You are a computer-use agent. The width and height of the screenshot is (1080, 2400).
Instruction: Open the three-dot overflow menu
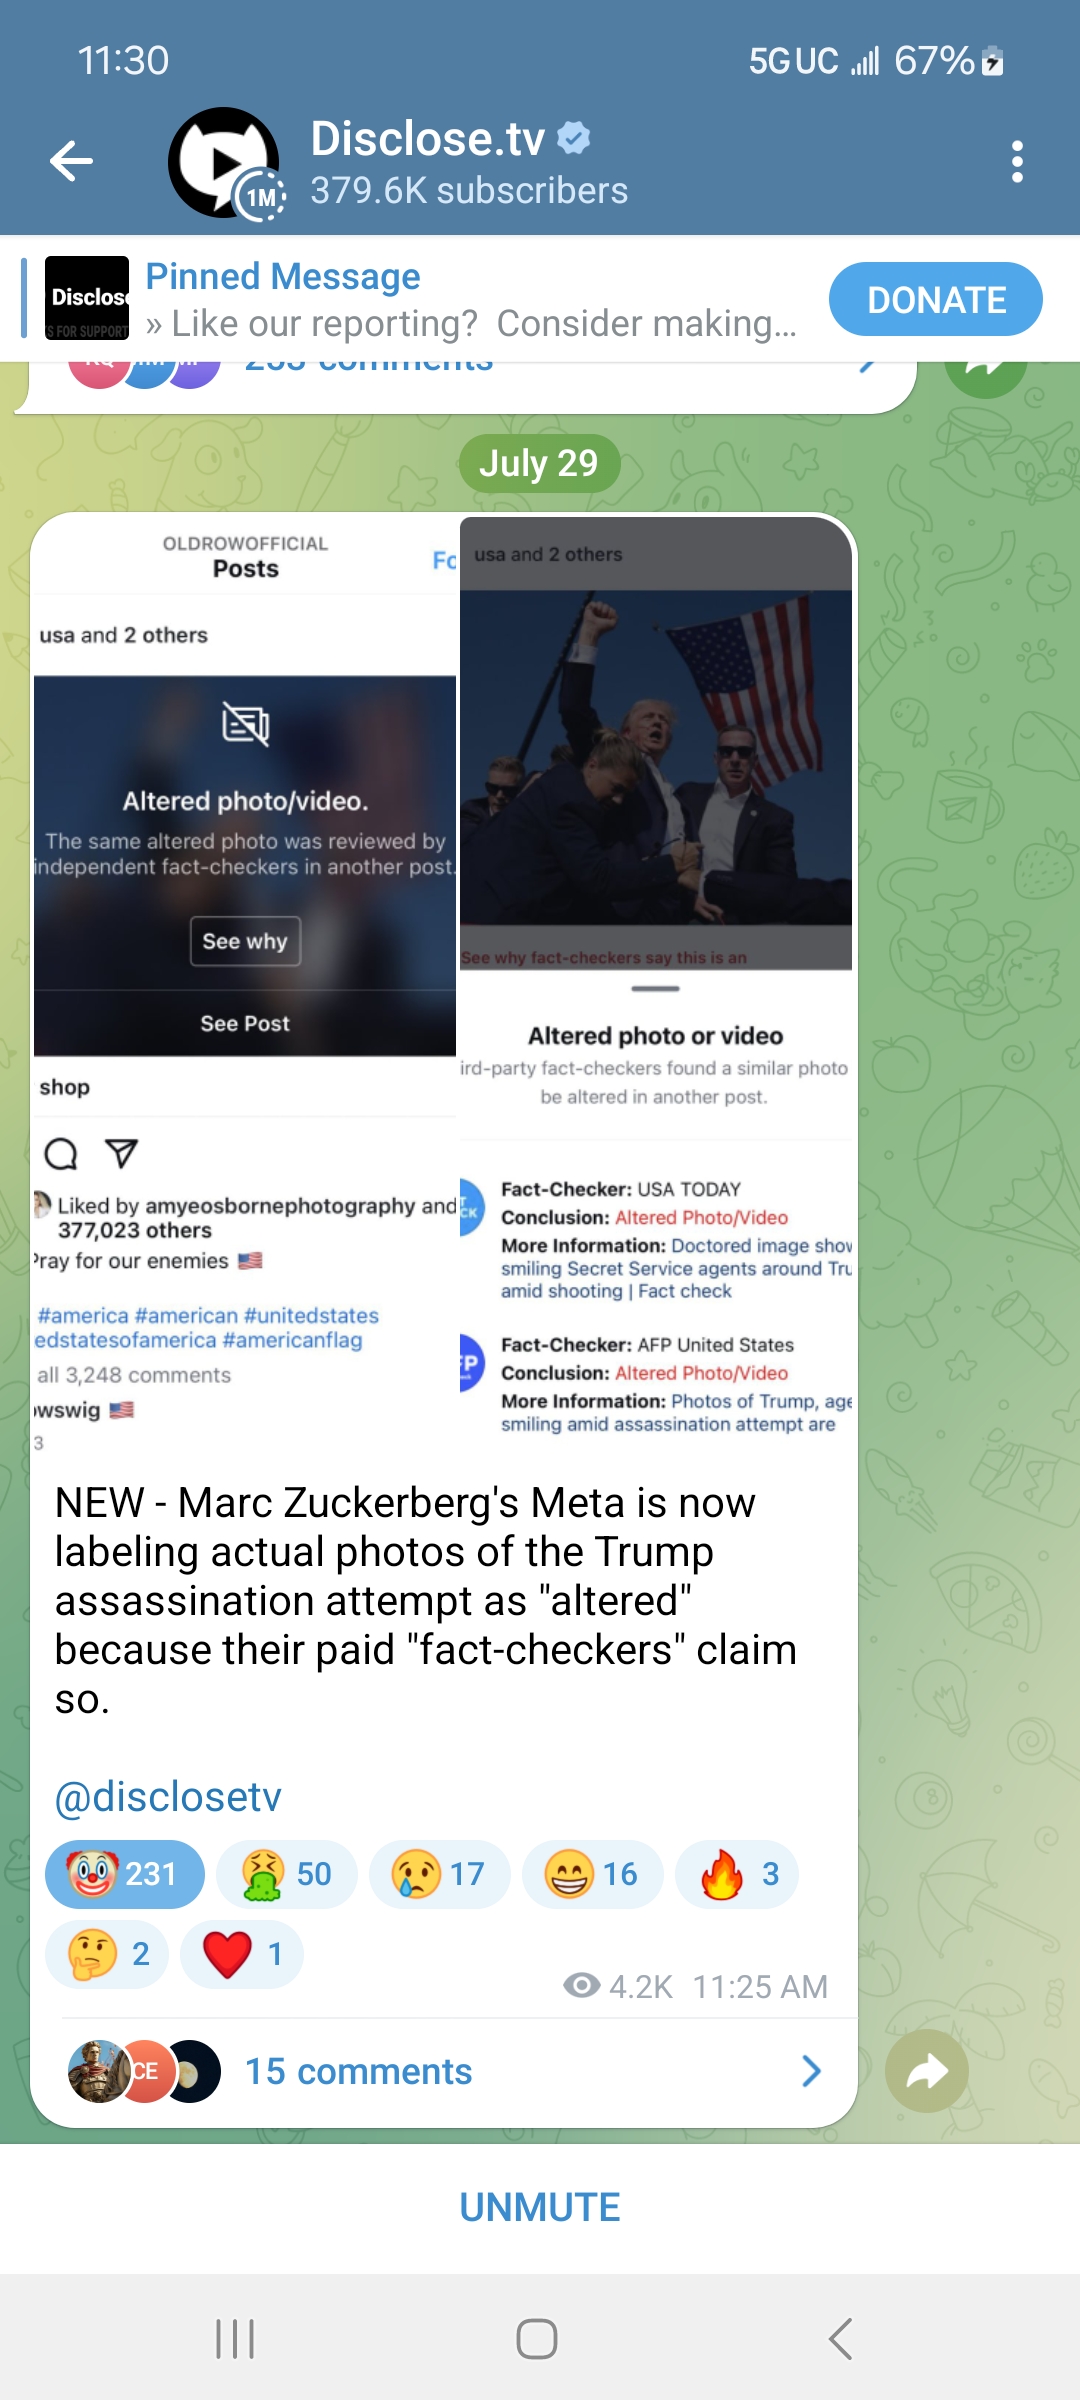click(1017, 161)
